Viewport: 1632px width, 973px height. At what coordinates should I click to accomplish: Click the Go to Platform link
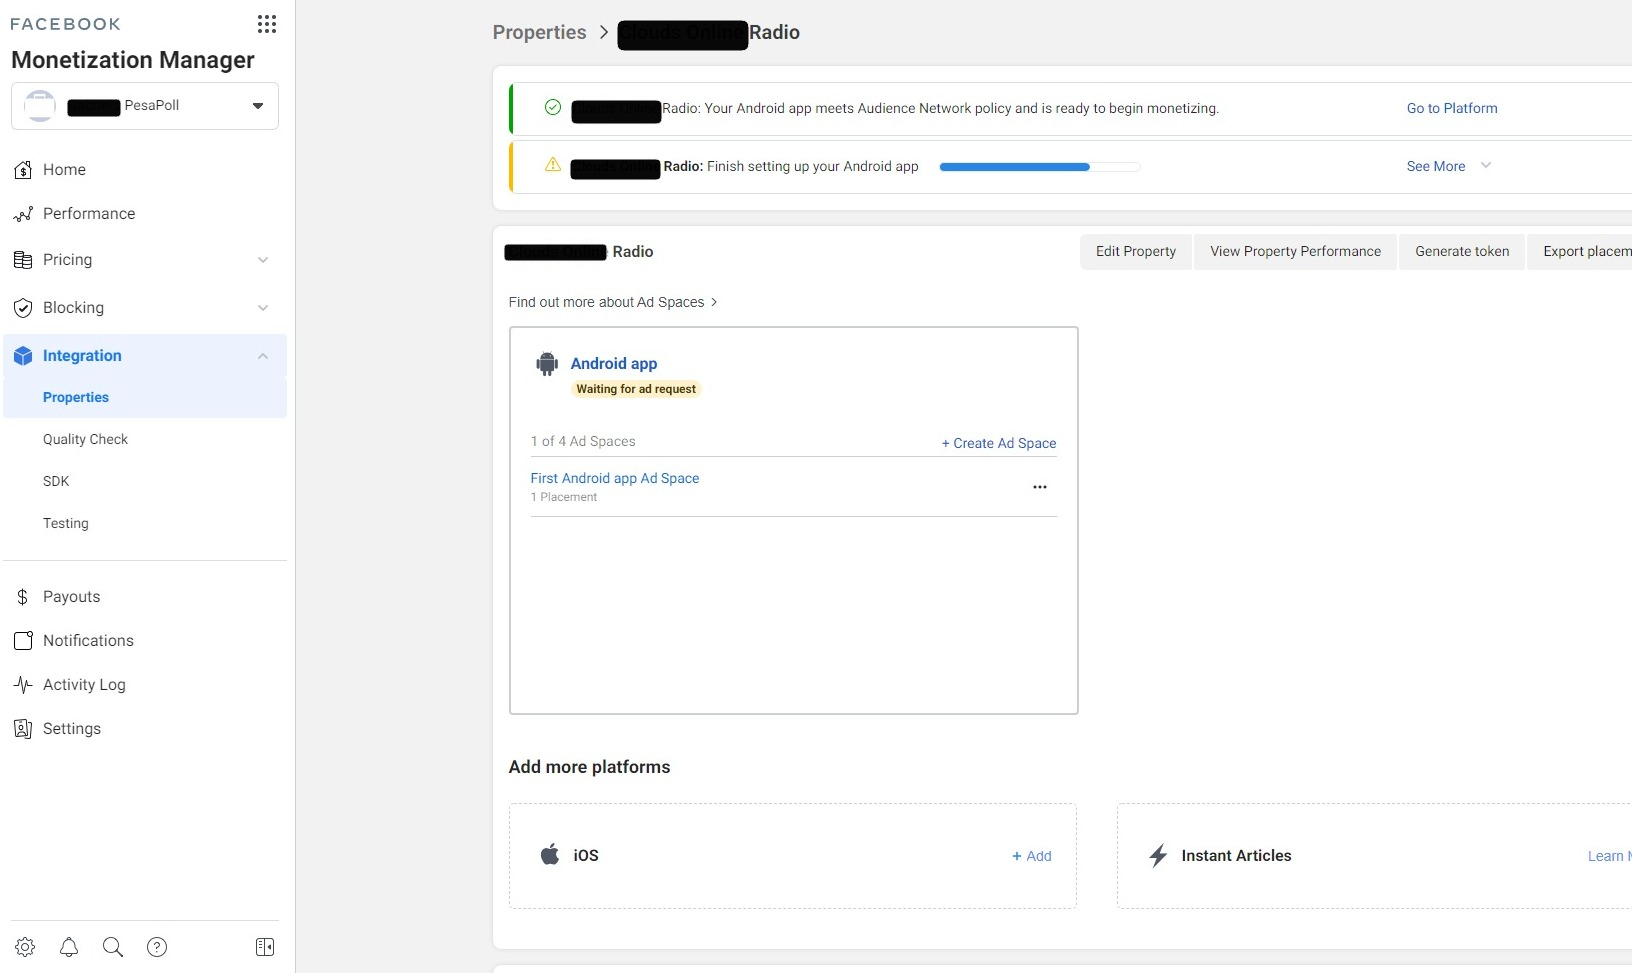coord(1452,108)
